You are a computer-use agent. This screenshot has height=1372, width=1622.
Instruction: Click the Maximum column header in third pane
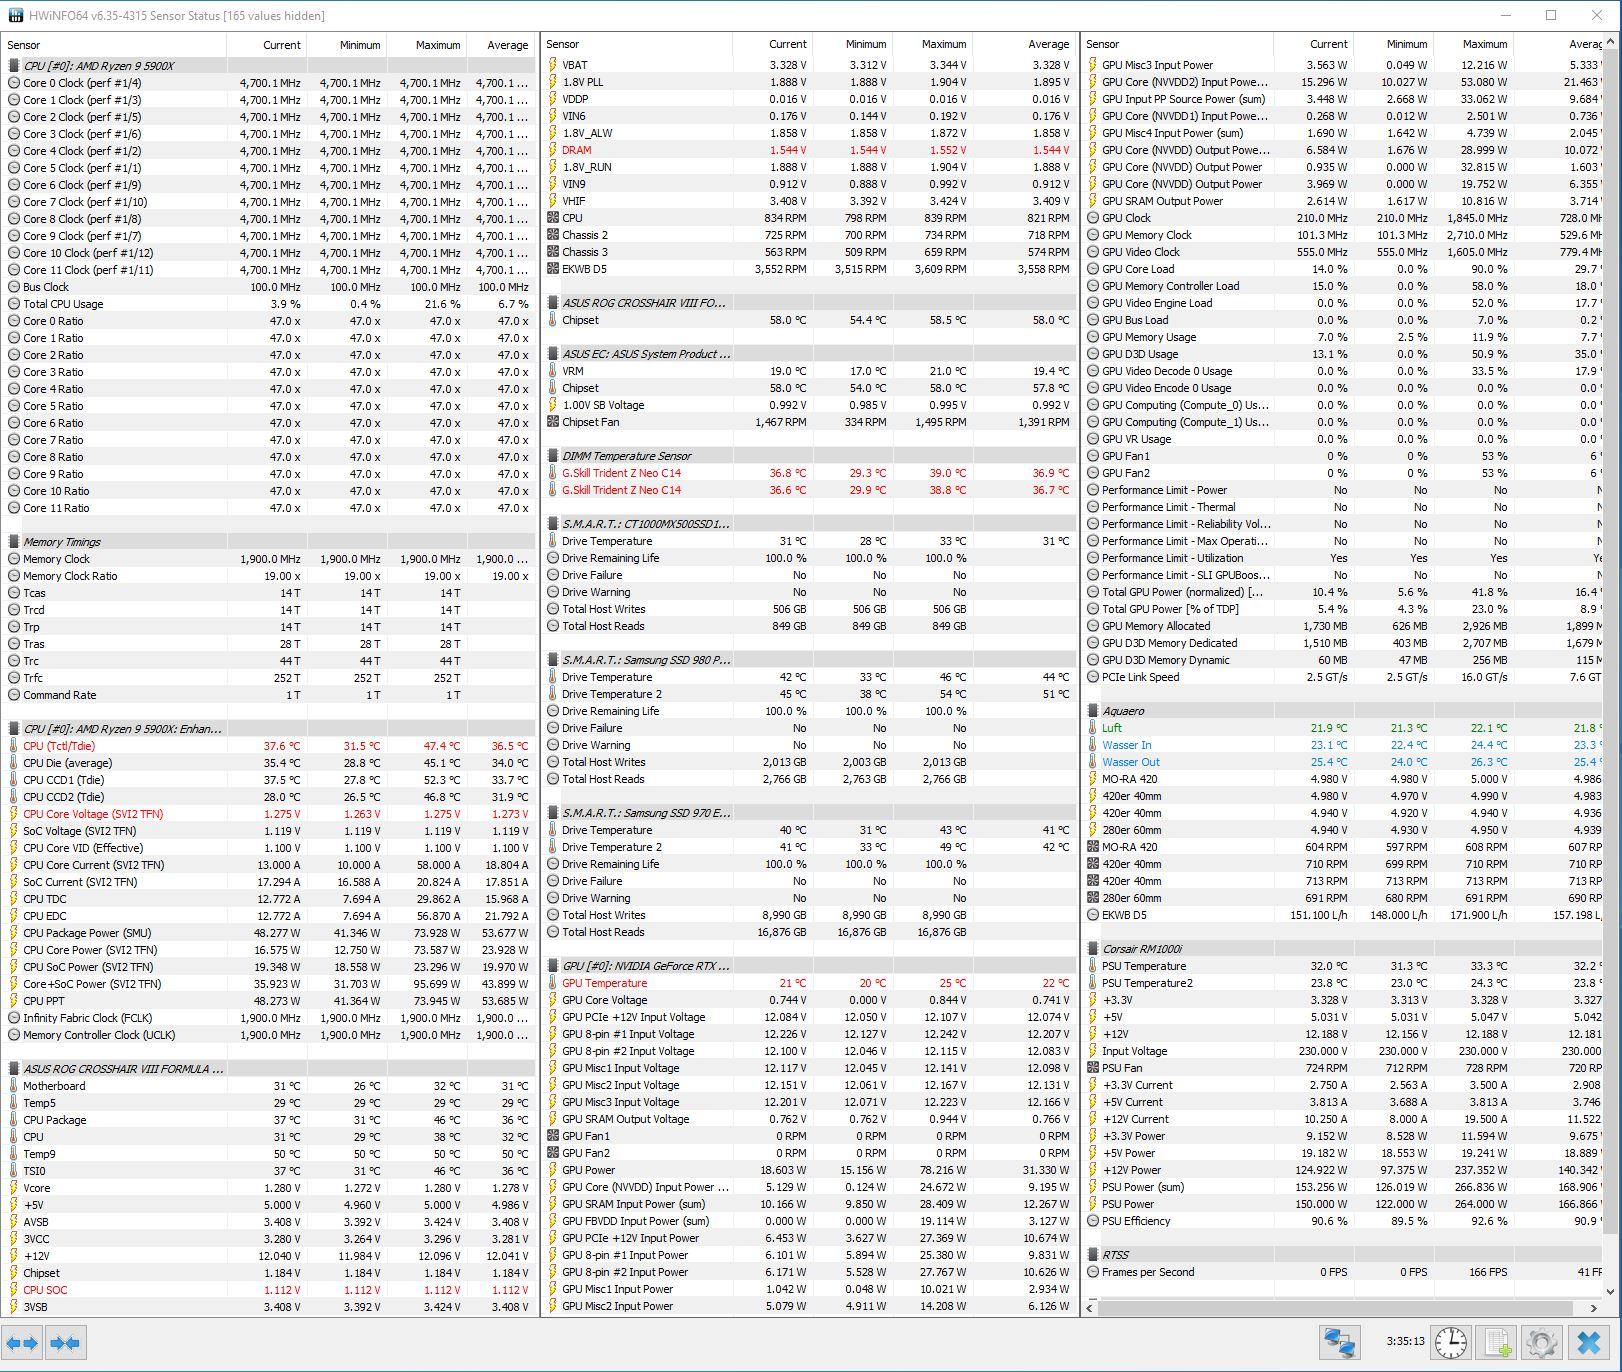pos(1473,44)
